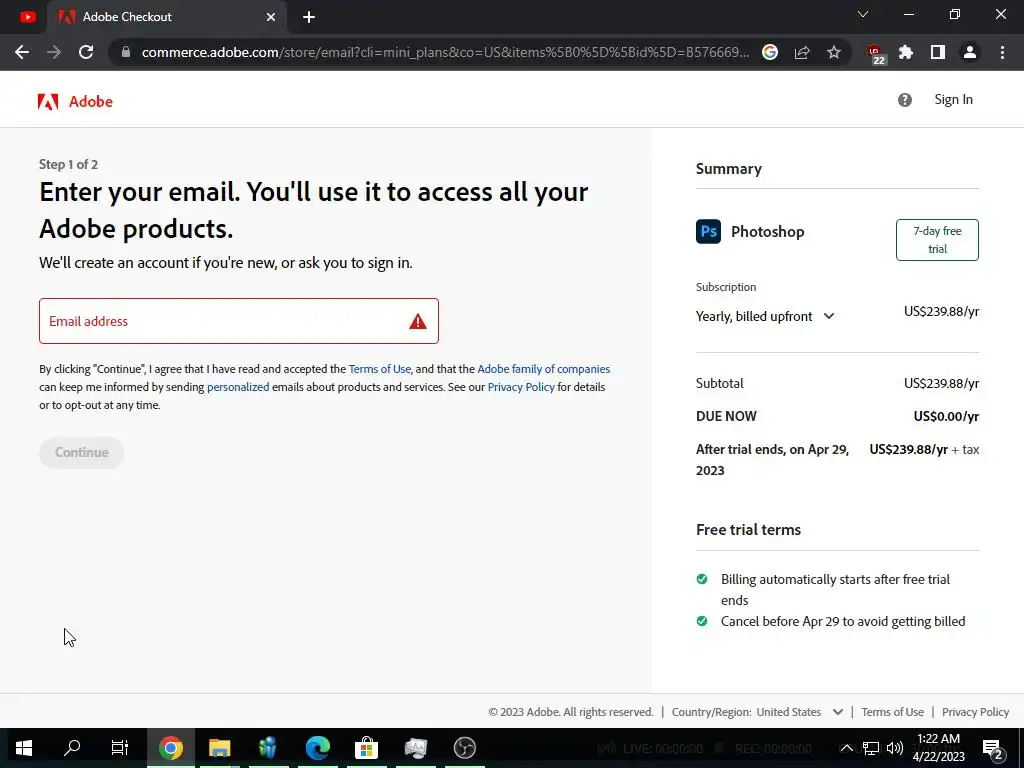Open a new browser tab
Viewport: 1024px width, 768px height.
(x=309, y=17)
